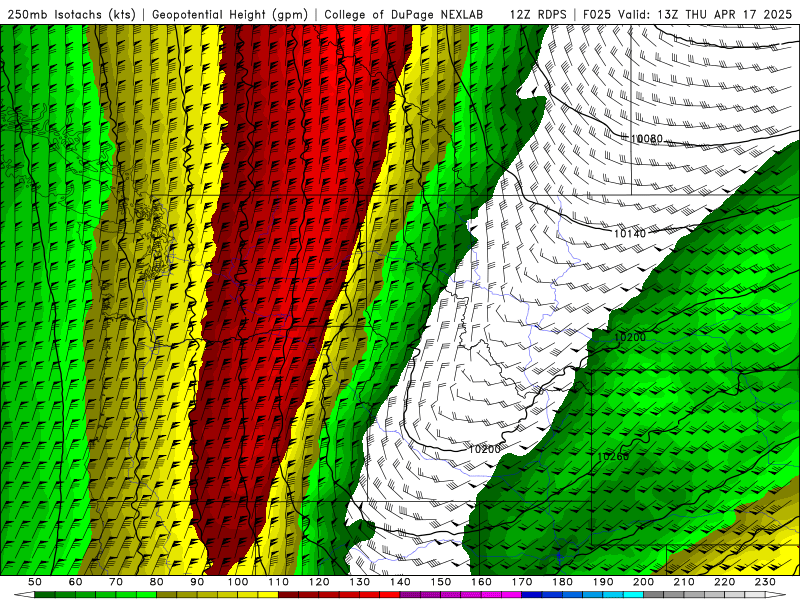Select the 210 tick label on the colorbar
The height and width of the screenshot is (600, 800).
click(684, 582)
